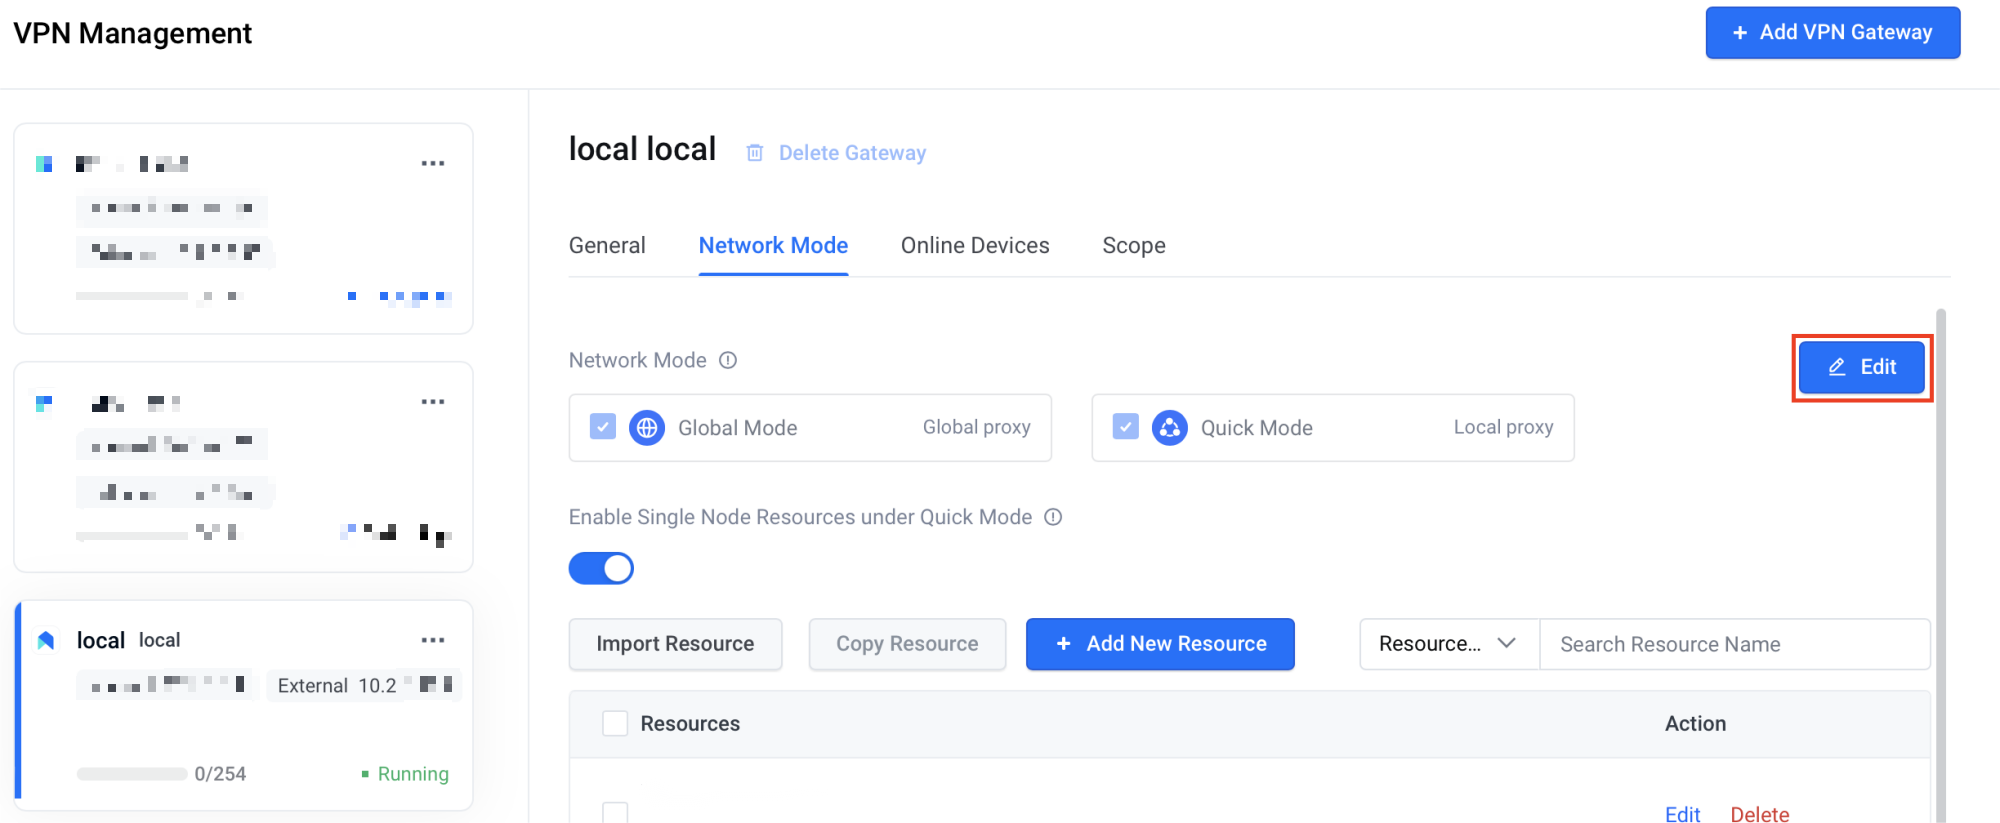Click the local local gateway title
This screenshot has width=2000, height=823.
[x=642, y=149]
